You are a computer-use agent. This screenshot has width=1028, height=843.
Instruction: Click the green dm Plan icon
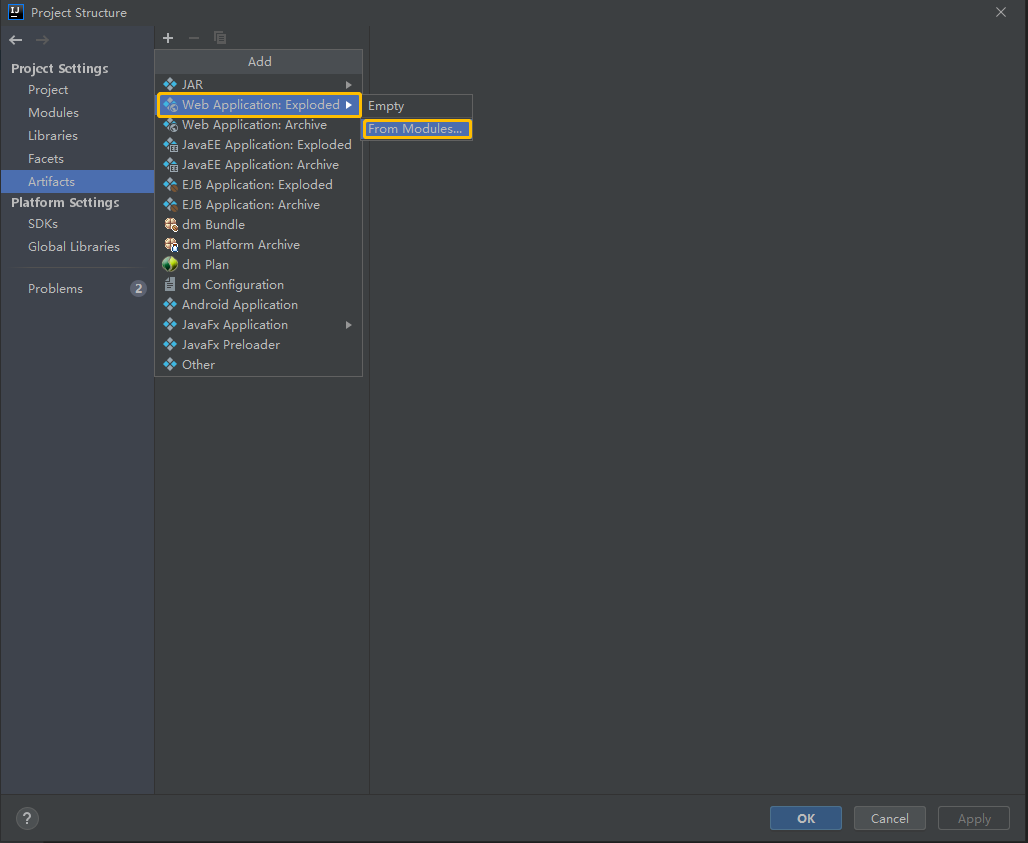(170, 264)
